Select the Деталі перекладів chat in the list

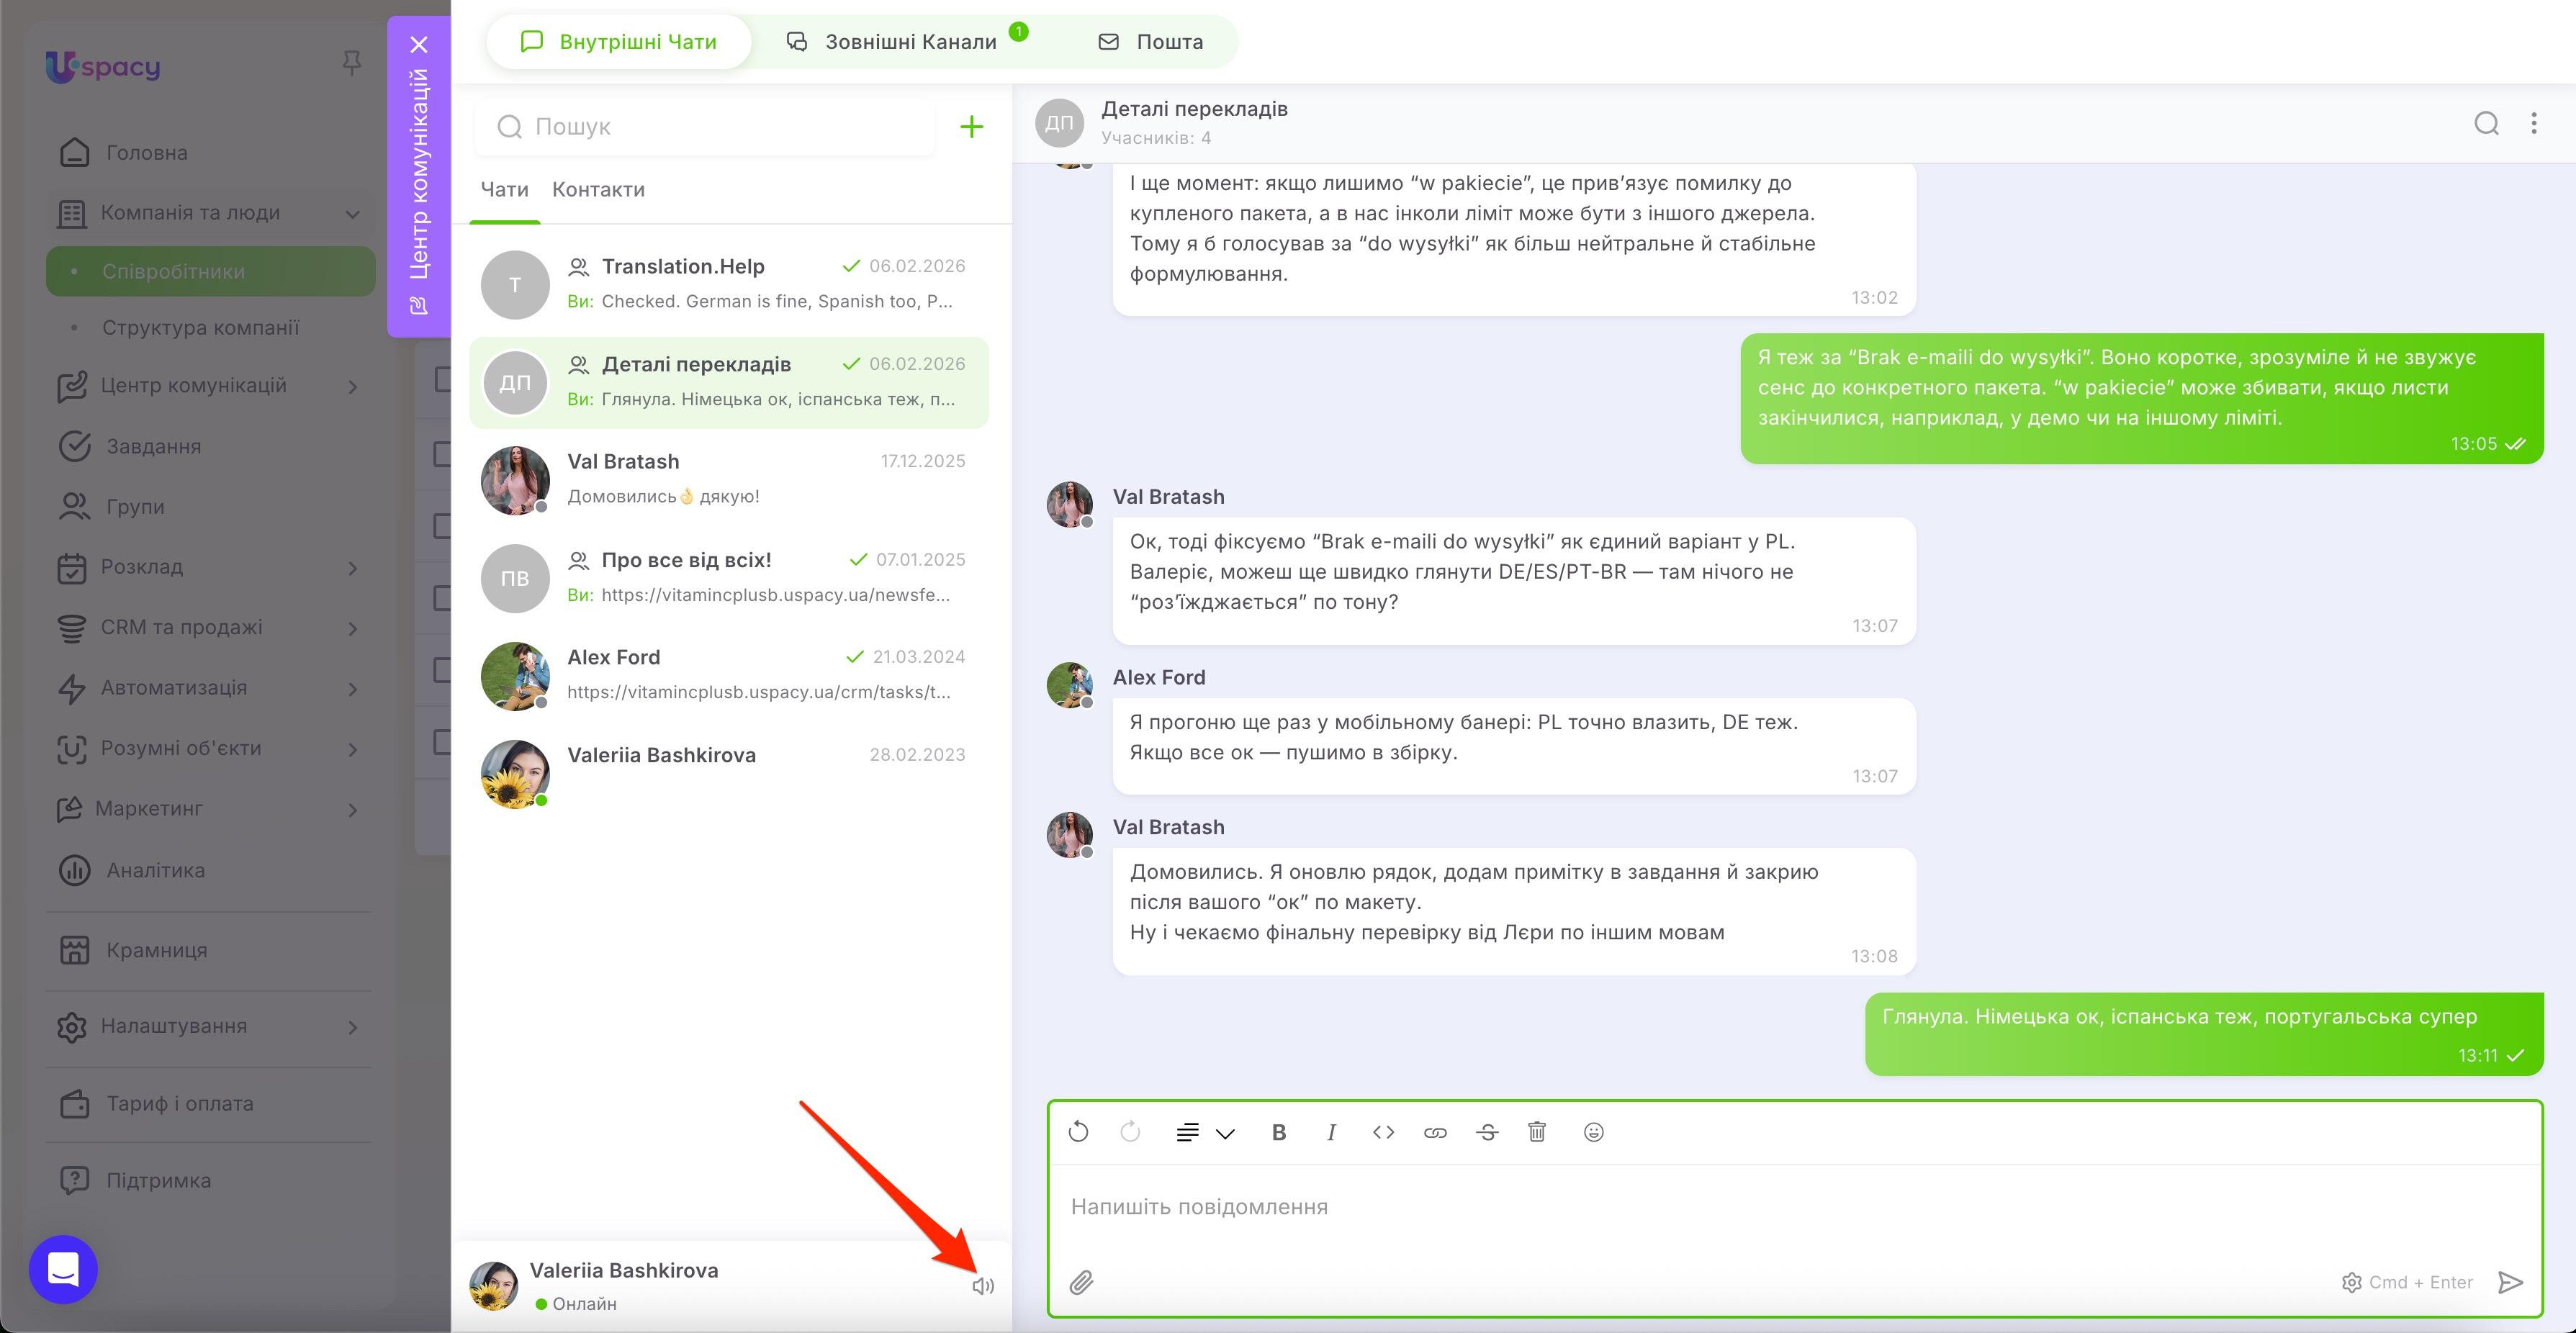pyautogui.click(x=729, y=382)
